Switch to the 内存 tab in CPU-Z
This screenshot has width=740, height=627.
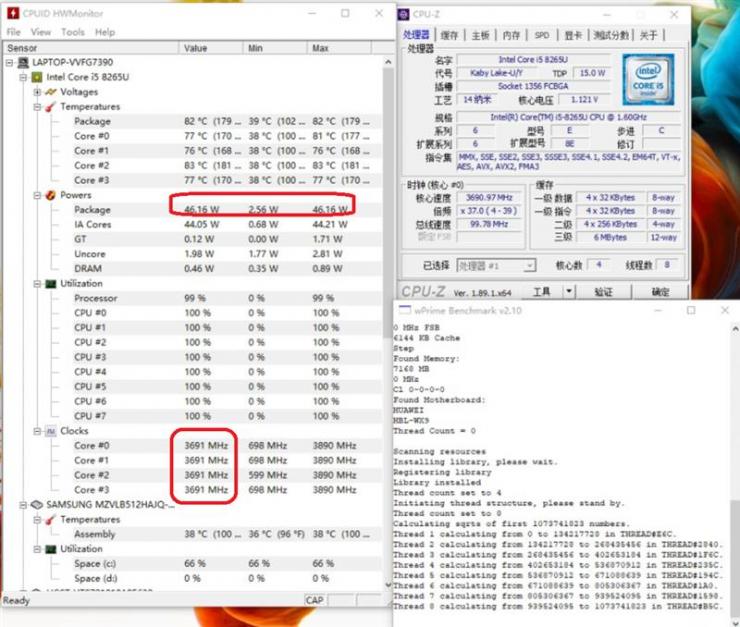click(511, 35)
